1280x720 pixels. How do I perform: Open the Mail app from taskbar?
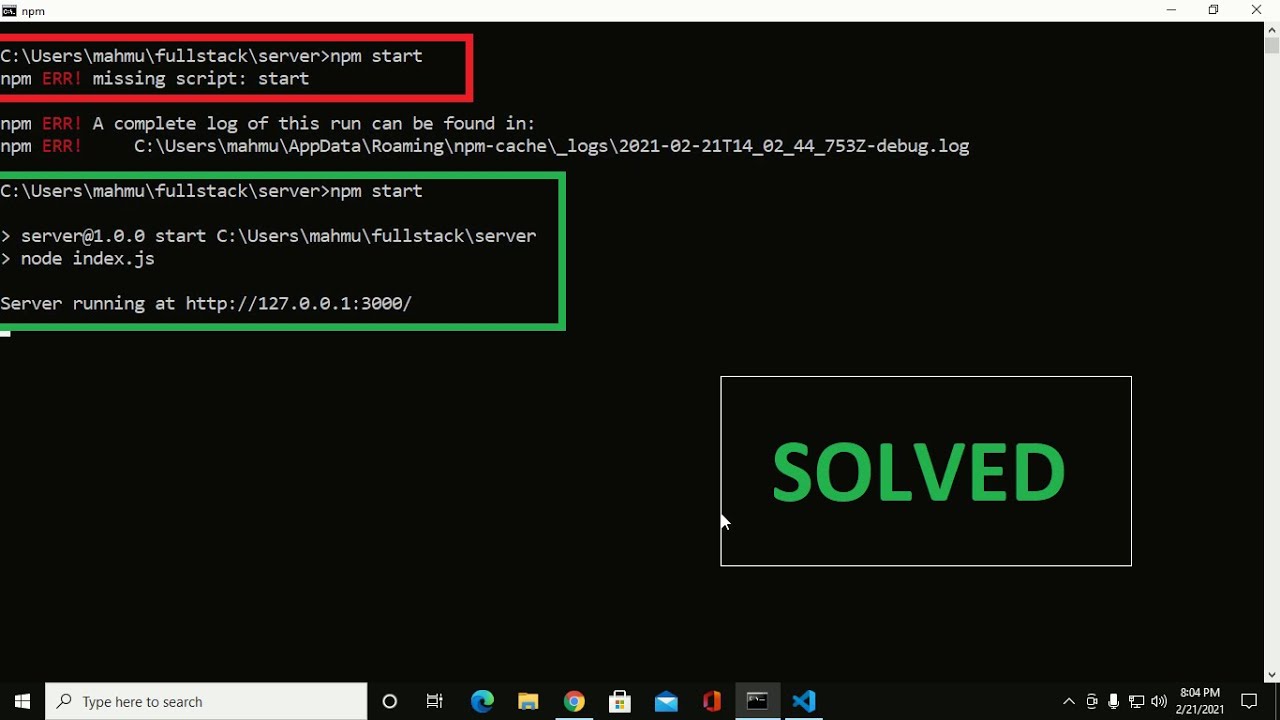pyautogui.click(x=666, y=701)
